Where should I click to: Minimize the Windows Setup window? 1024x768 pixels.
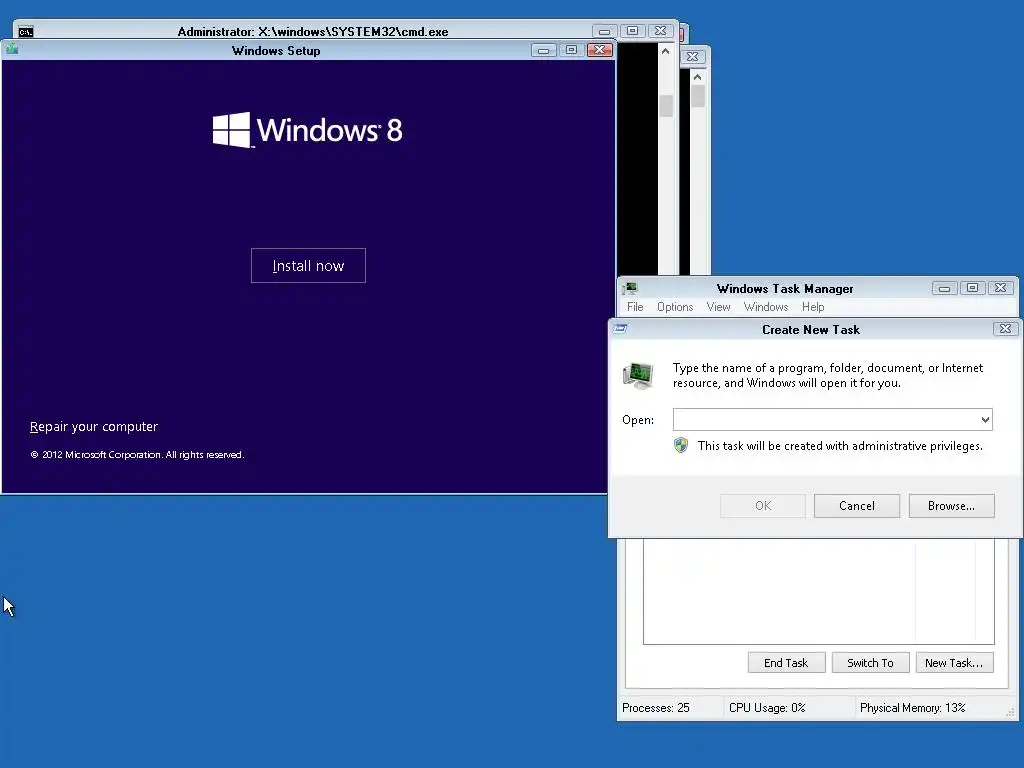point(543,50)
